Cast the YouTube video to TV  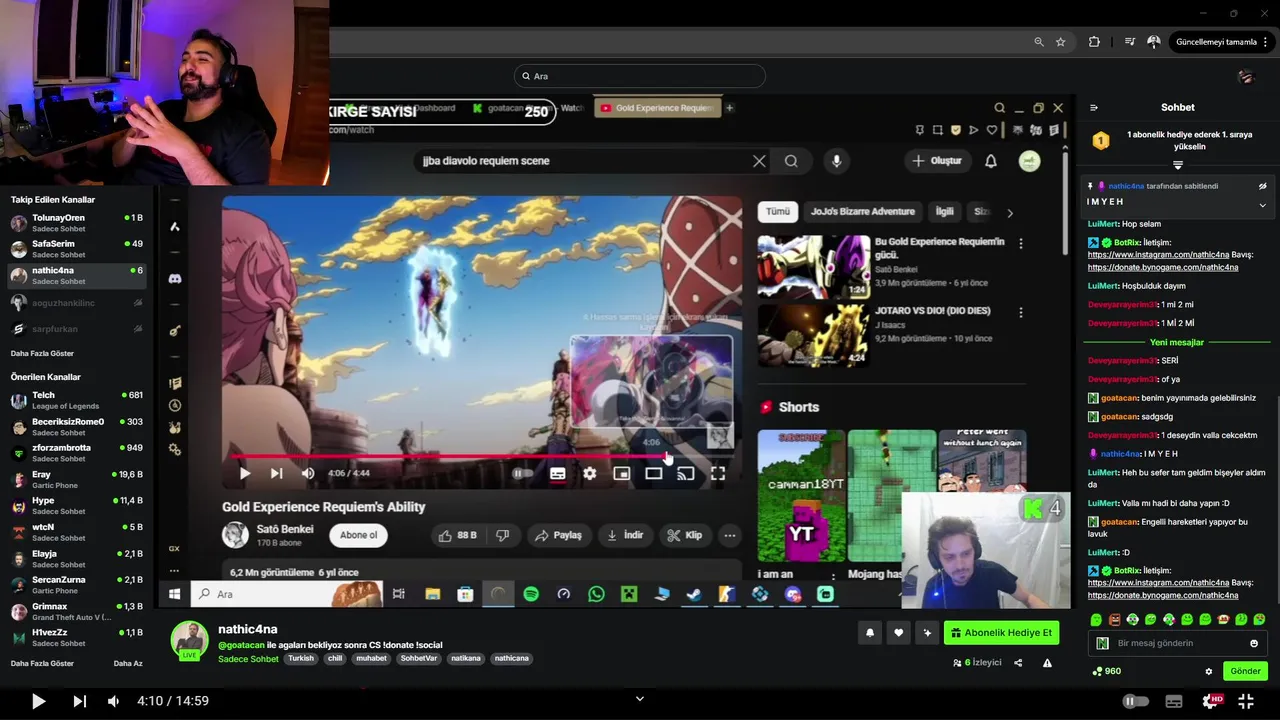[x=685, y=473]
